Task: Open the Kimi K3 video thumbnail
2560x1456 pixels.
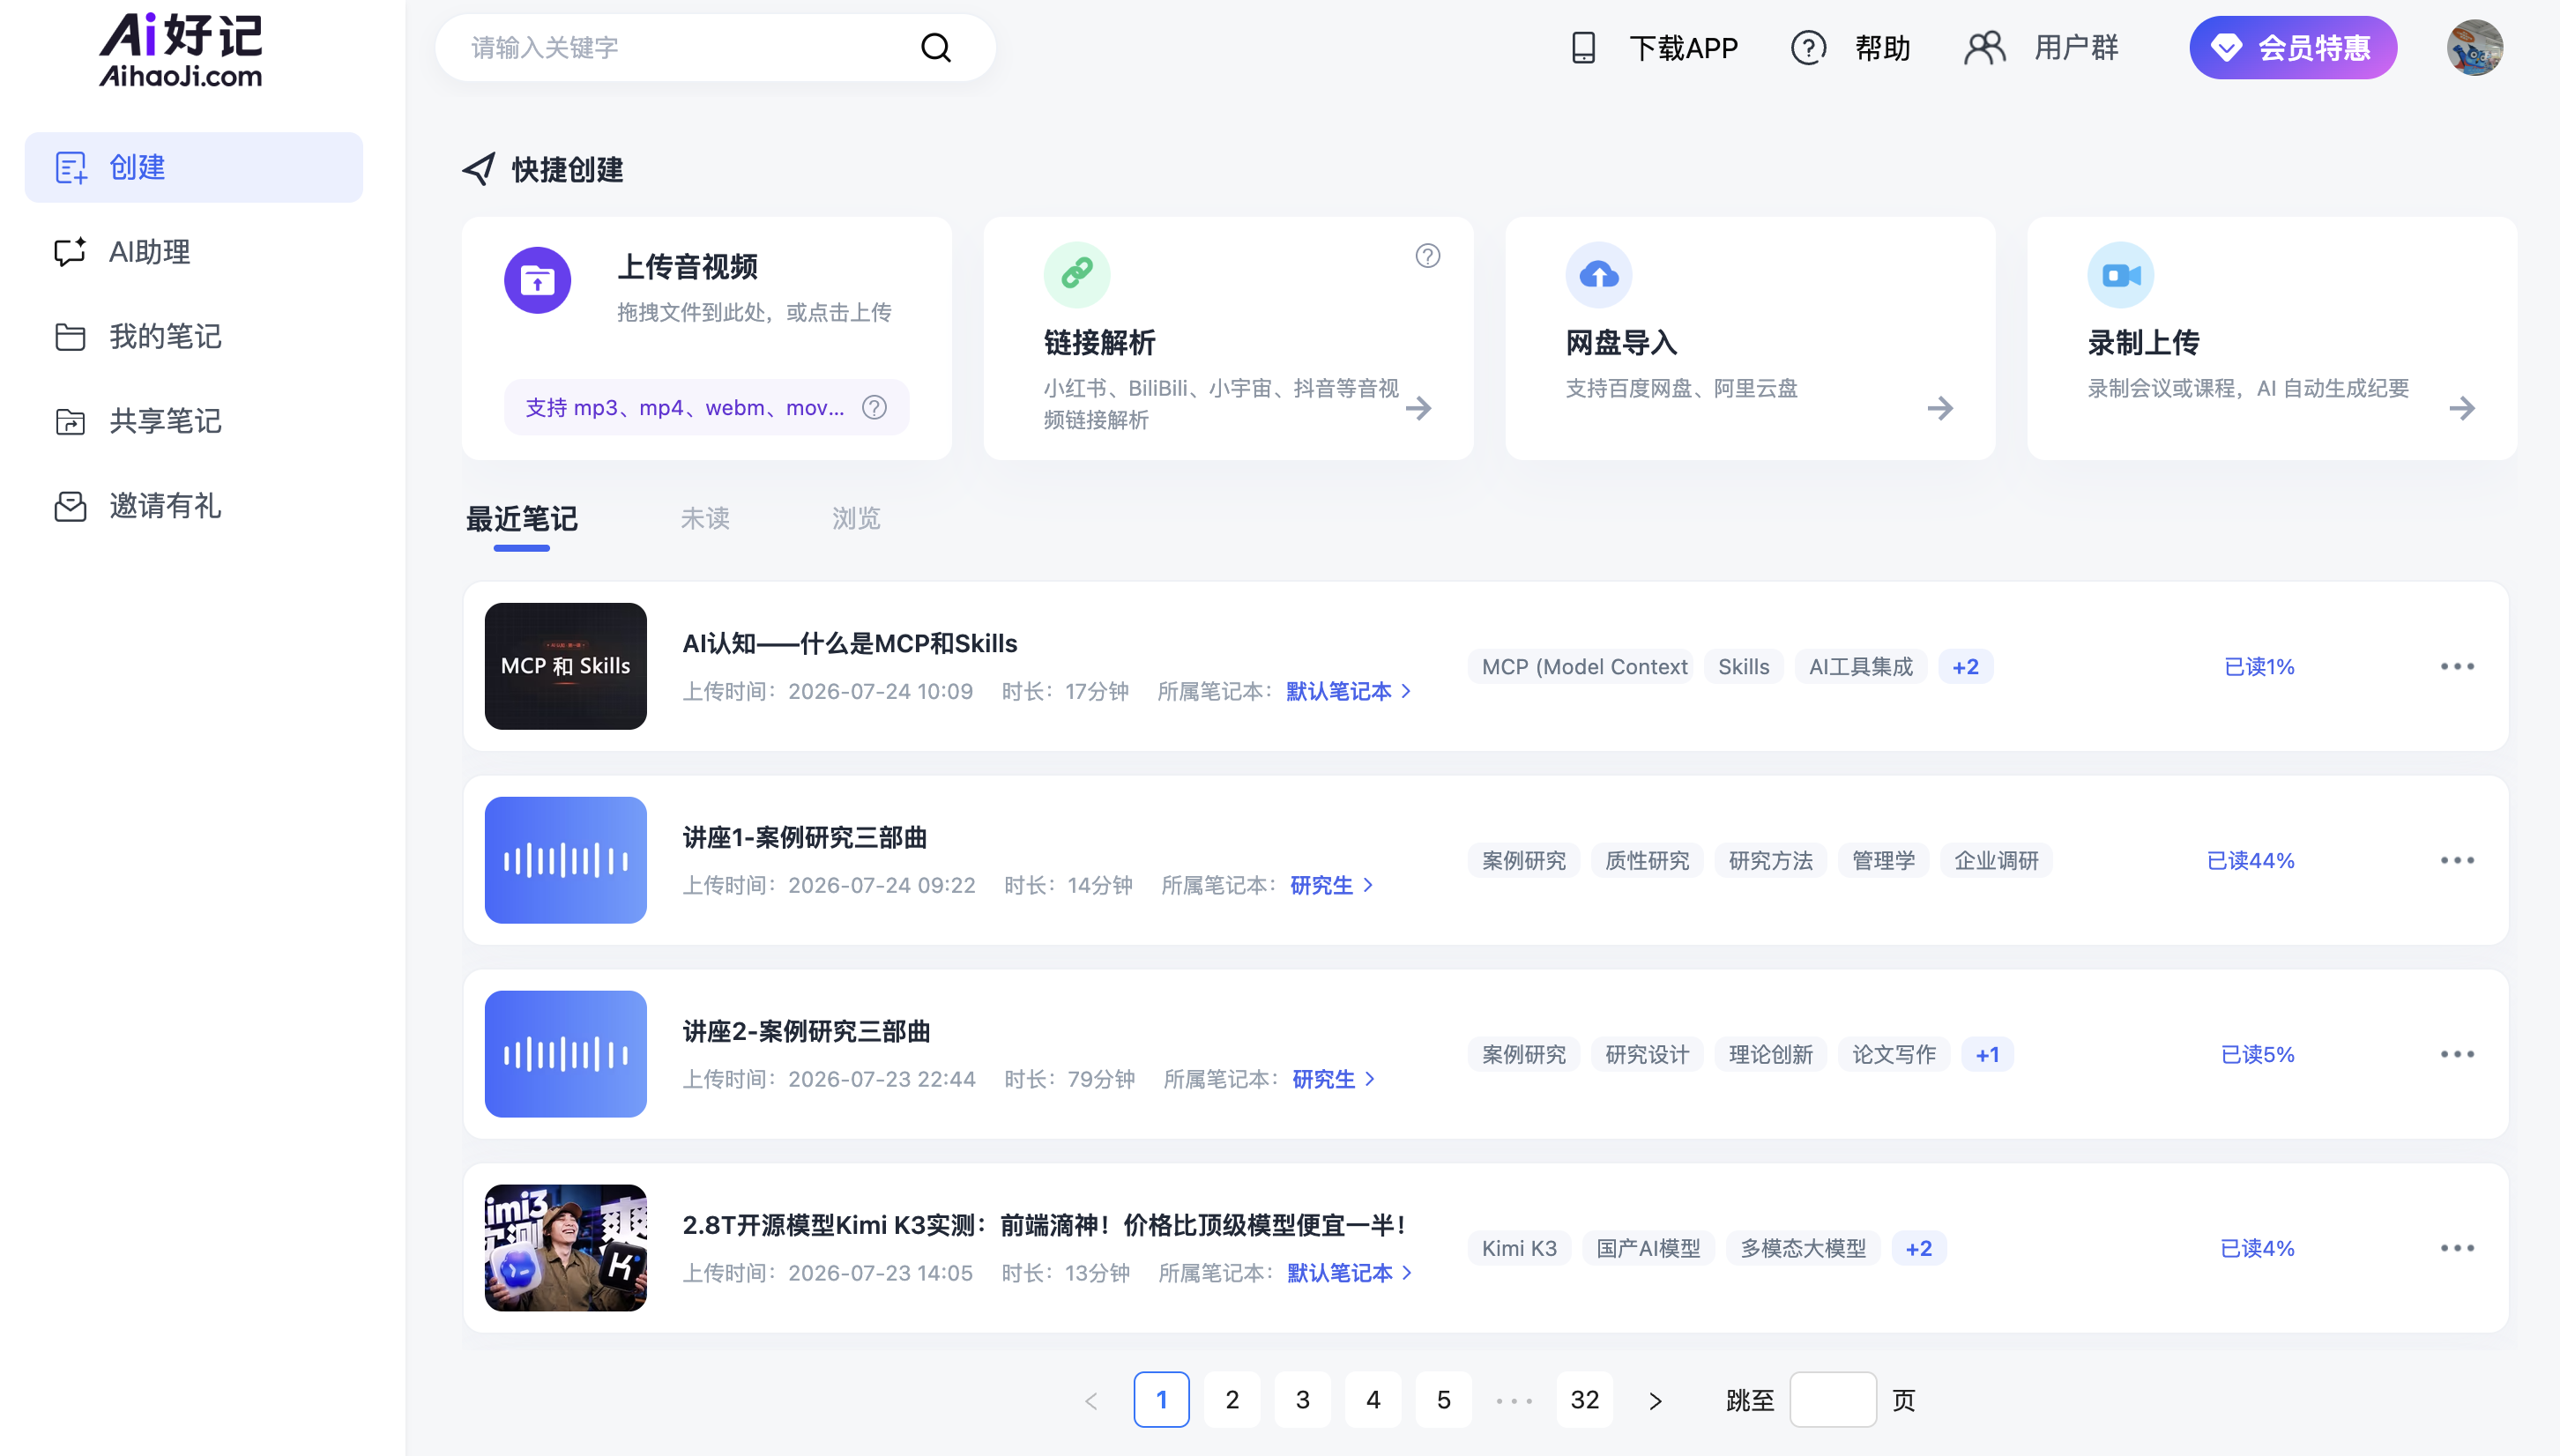Action: click(565, 1248)
